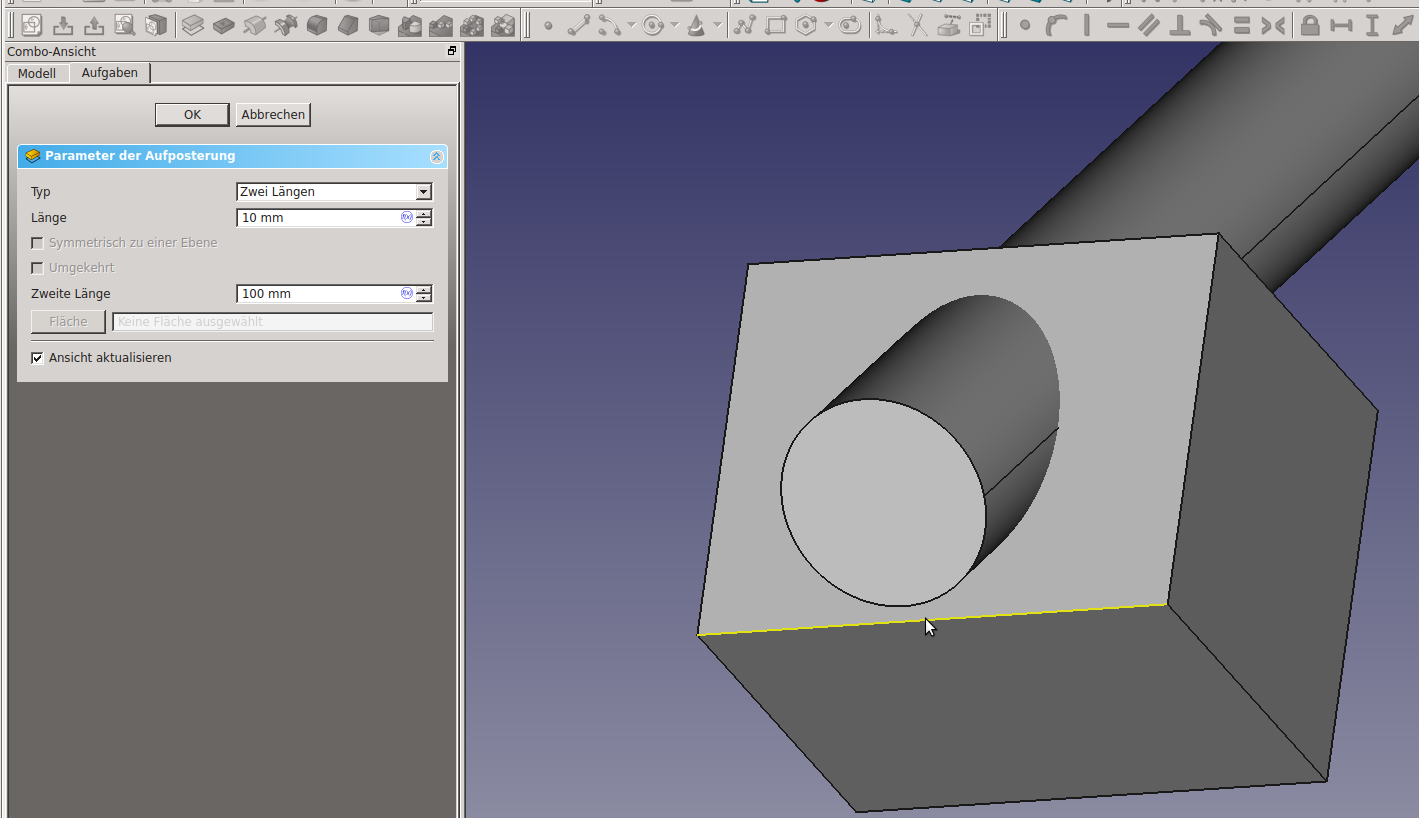The width and height of the screenshot is (1419, 818).
Task: Confirm the pad with OK button
Action: pos(192,115)
